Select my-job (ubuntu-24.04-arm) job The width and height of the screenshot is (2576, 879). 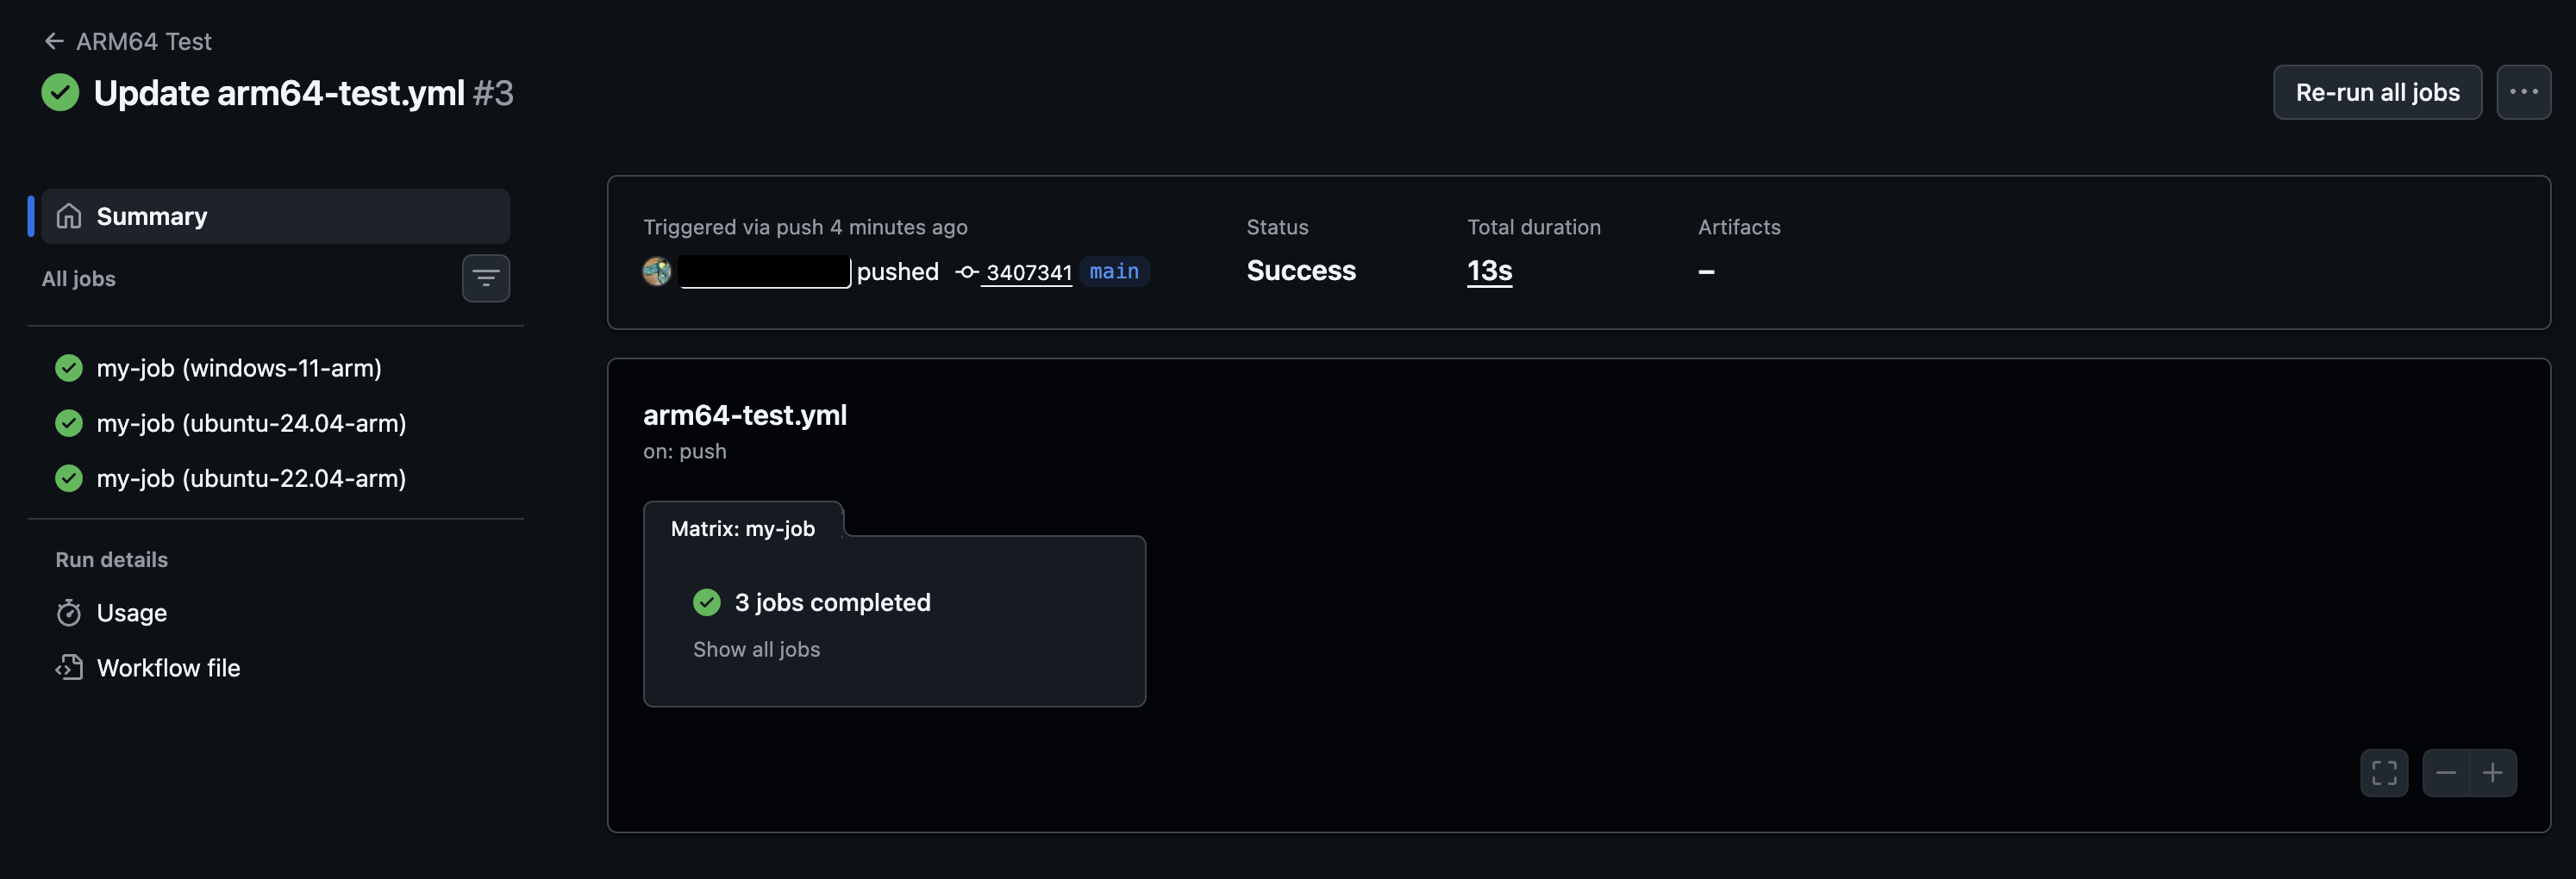[x=250, y=423]
